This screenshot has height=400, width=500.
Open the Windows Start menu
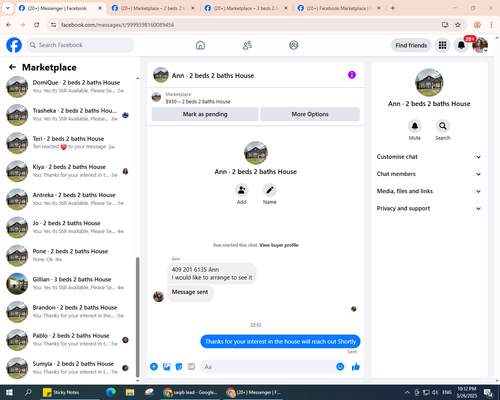(x=9, y=392)
